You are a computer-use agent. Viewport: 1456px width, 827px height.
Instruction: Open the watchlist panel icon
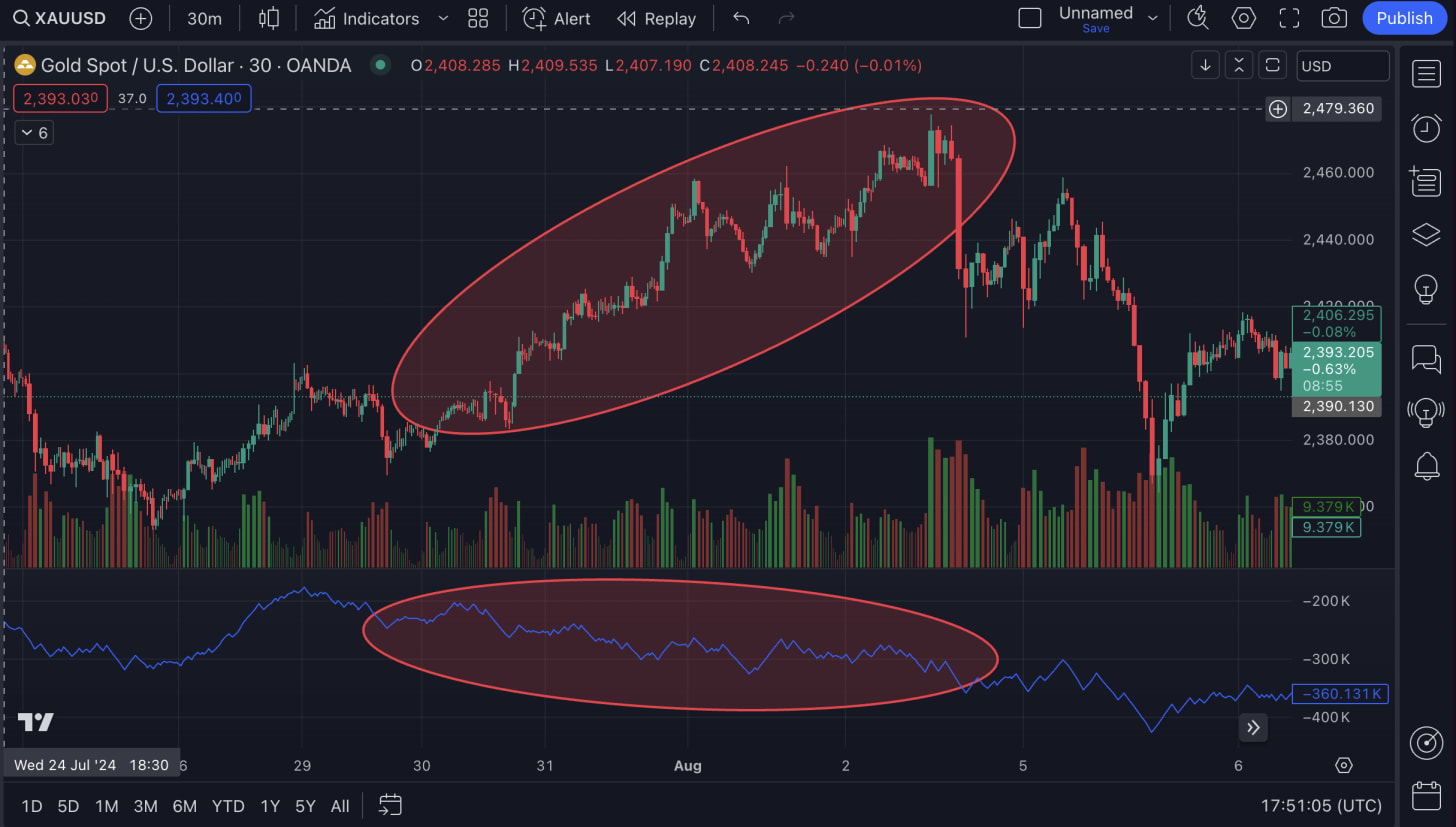tap(1426, 73)
